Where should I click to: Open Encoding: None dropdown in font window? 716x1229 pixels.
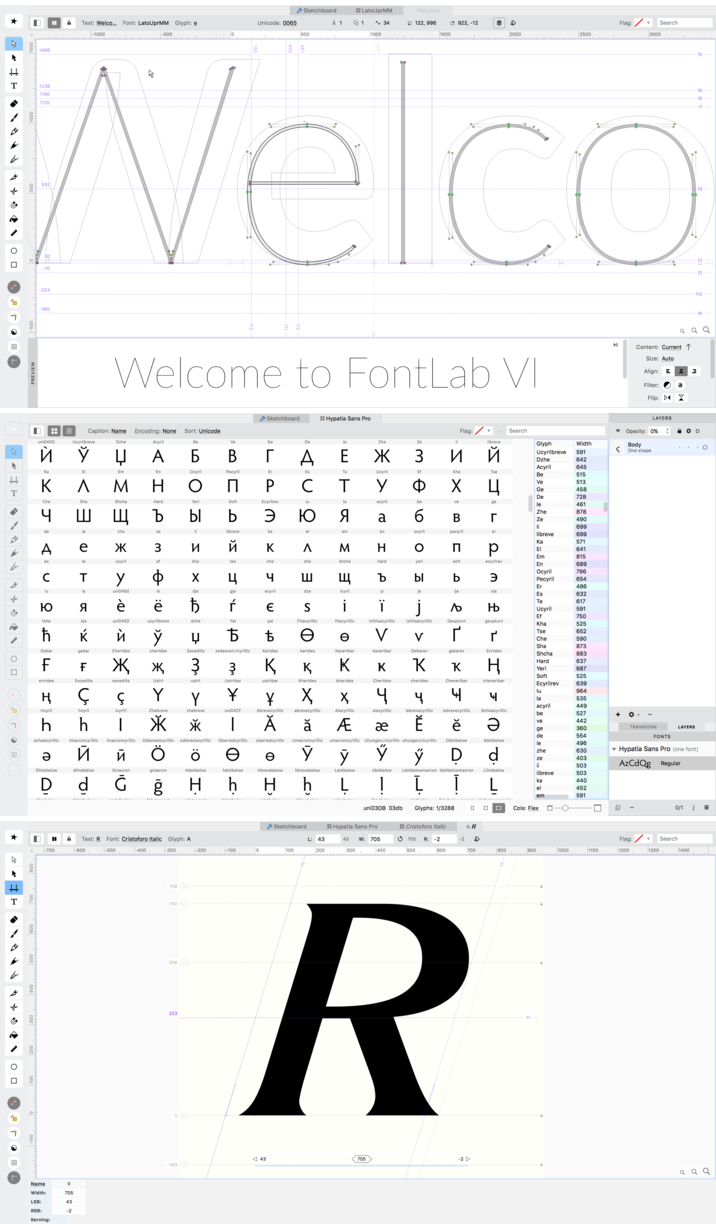(169, 431)
